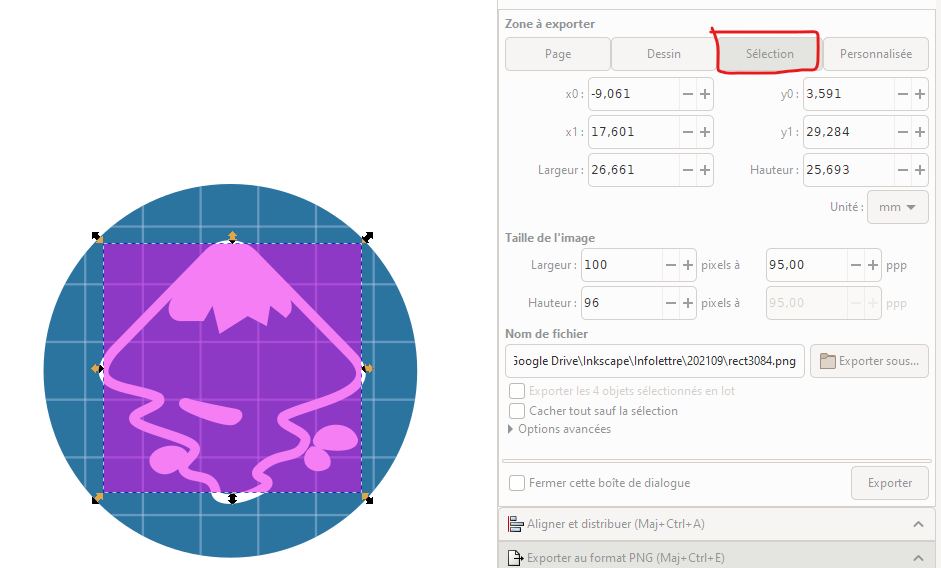Click the Exporter sous... button
The height and width of the screenshot is (568, 941).
click(869, 361)
